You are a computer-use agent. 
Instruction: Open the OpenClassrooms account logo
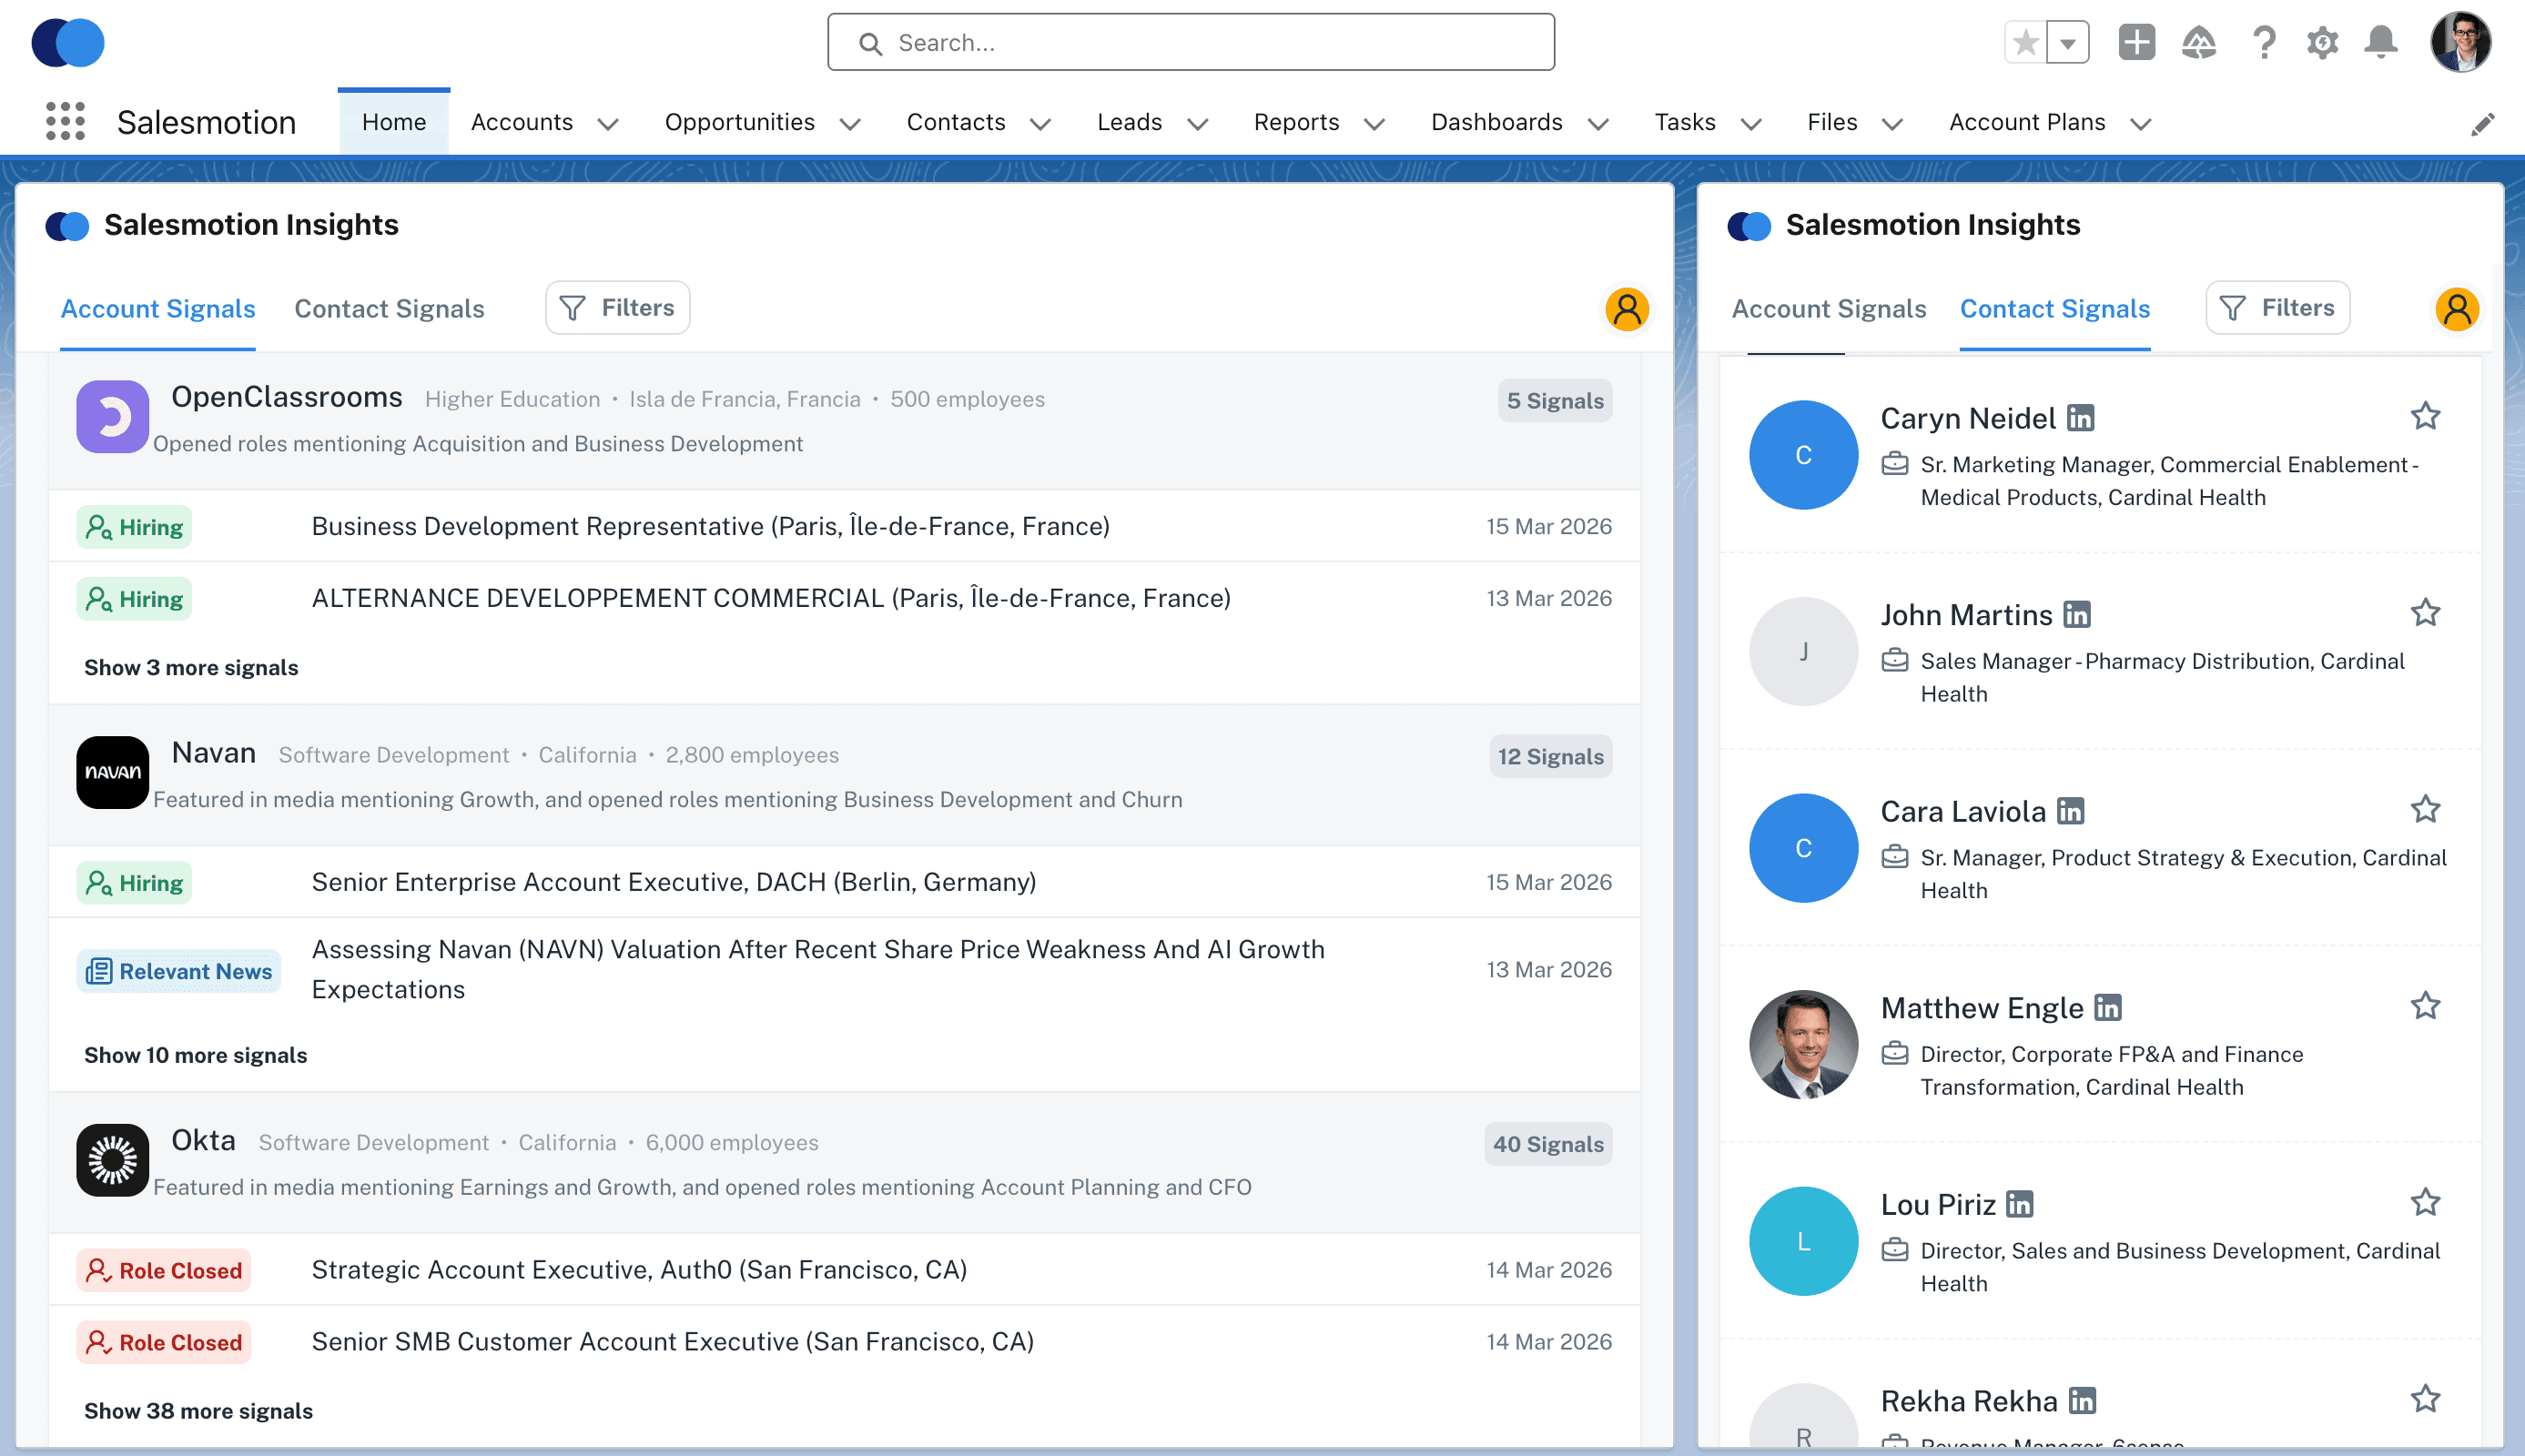113,417
